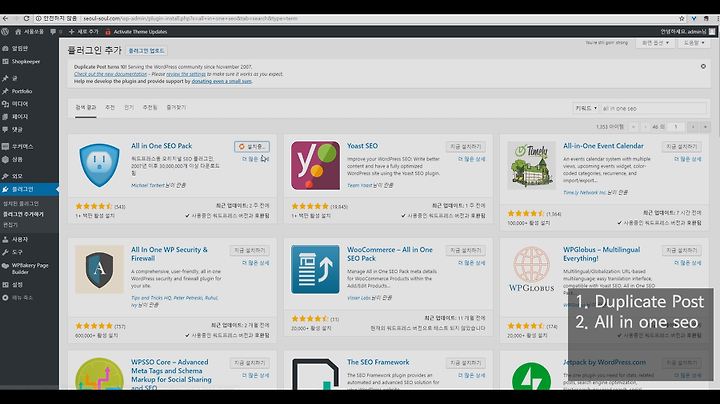This screenshot has width=720, height=404.
Task: Open 'Check out the new documentation' link
Action: [111, 74]
